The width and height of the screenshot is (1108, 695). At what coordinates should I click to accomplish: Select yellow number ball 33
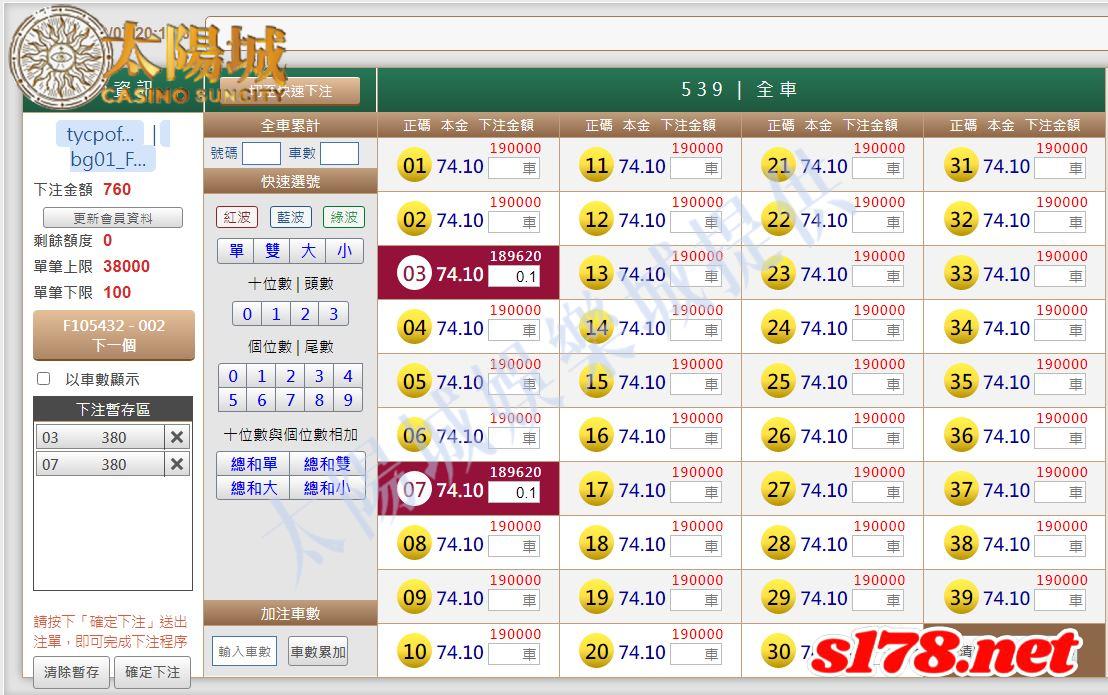tap(961, 273)
